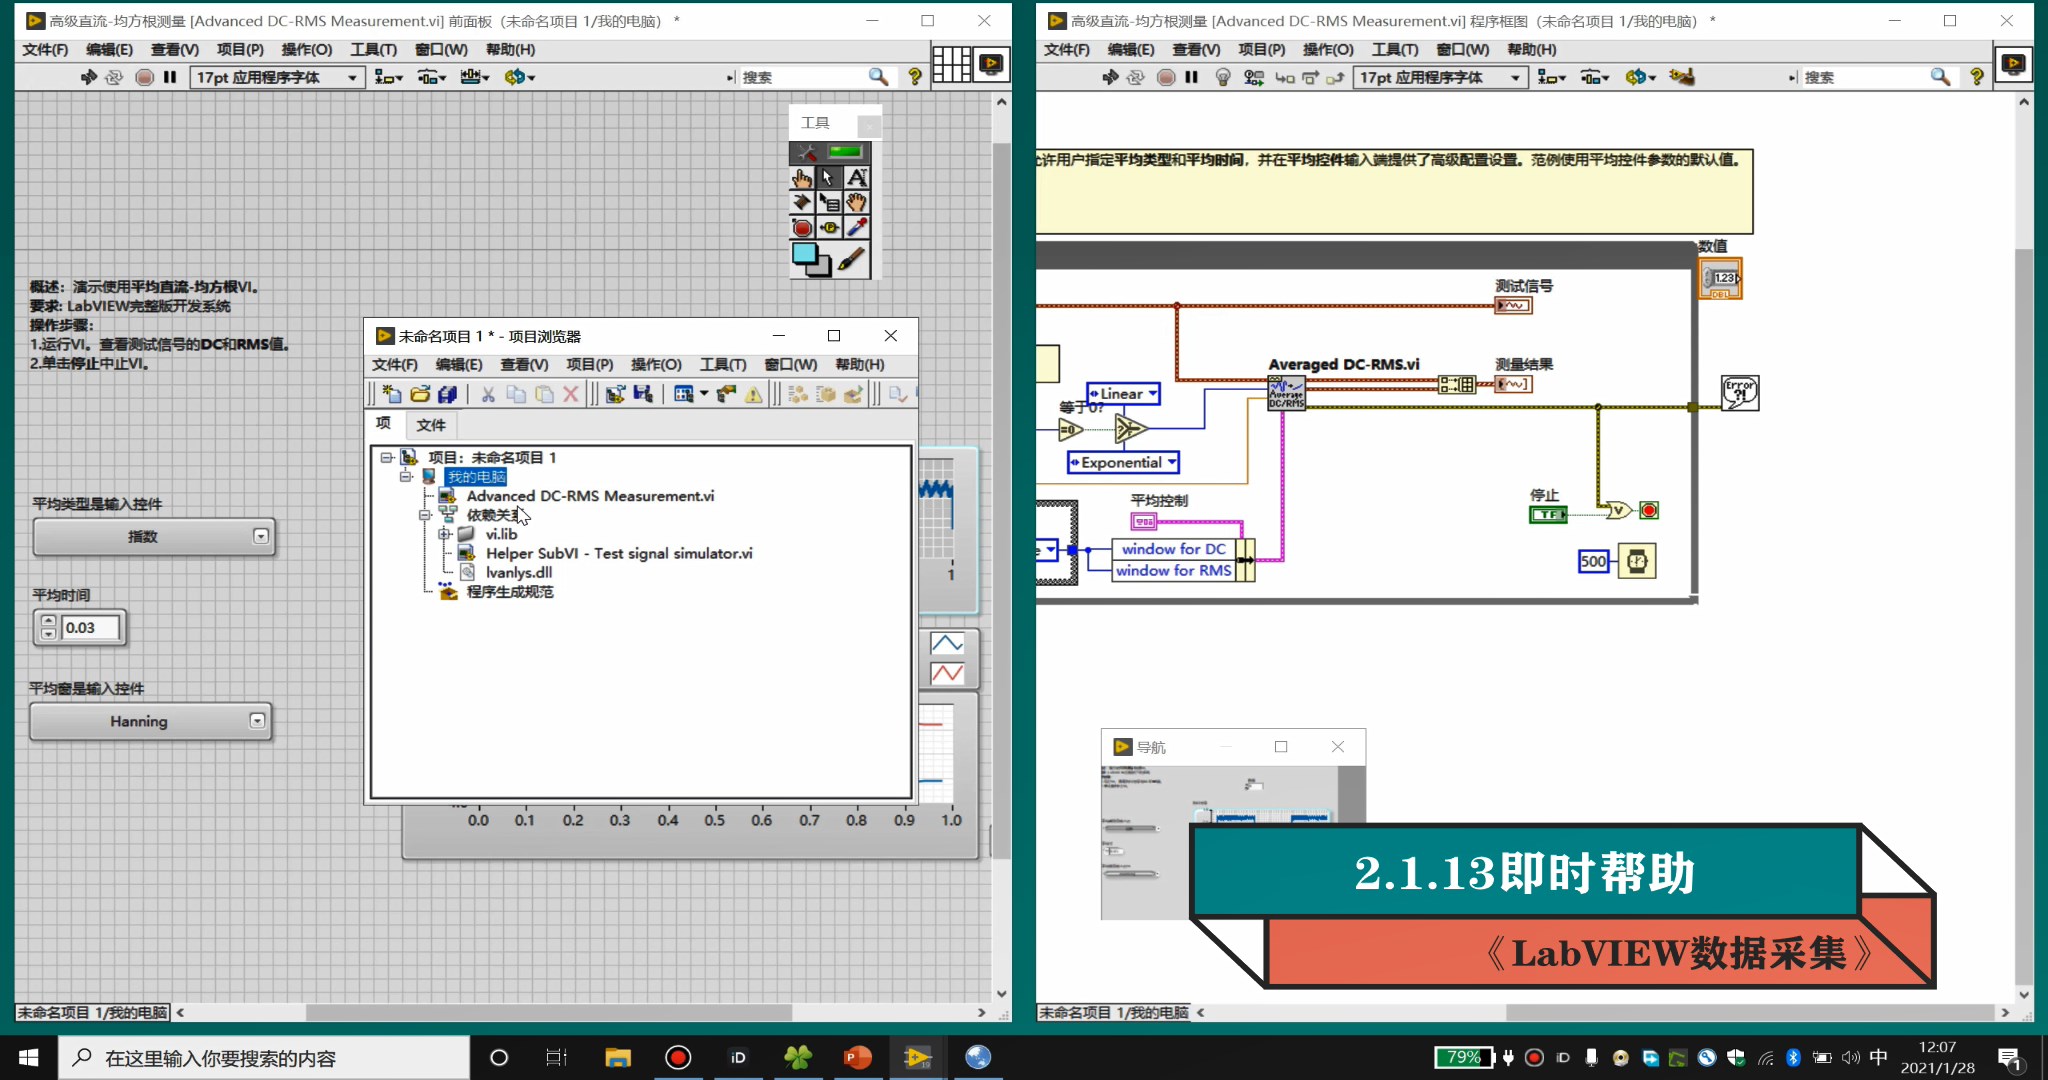Click the 平均时间 0.03 input field

click(x=90, y=628)
